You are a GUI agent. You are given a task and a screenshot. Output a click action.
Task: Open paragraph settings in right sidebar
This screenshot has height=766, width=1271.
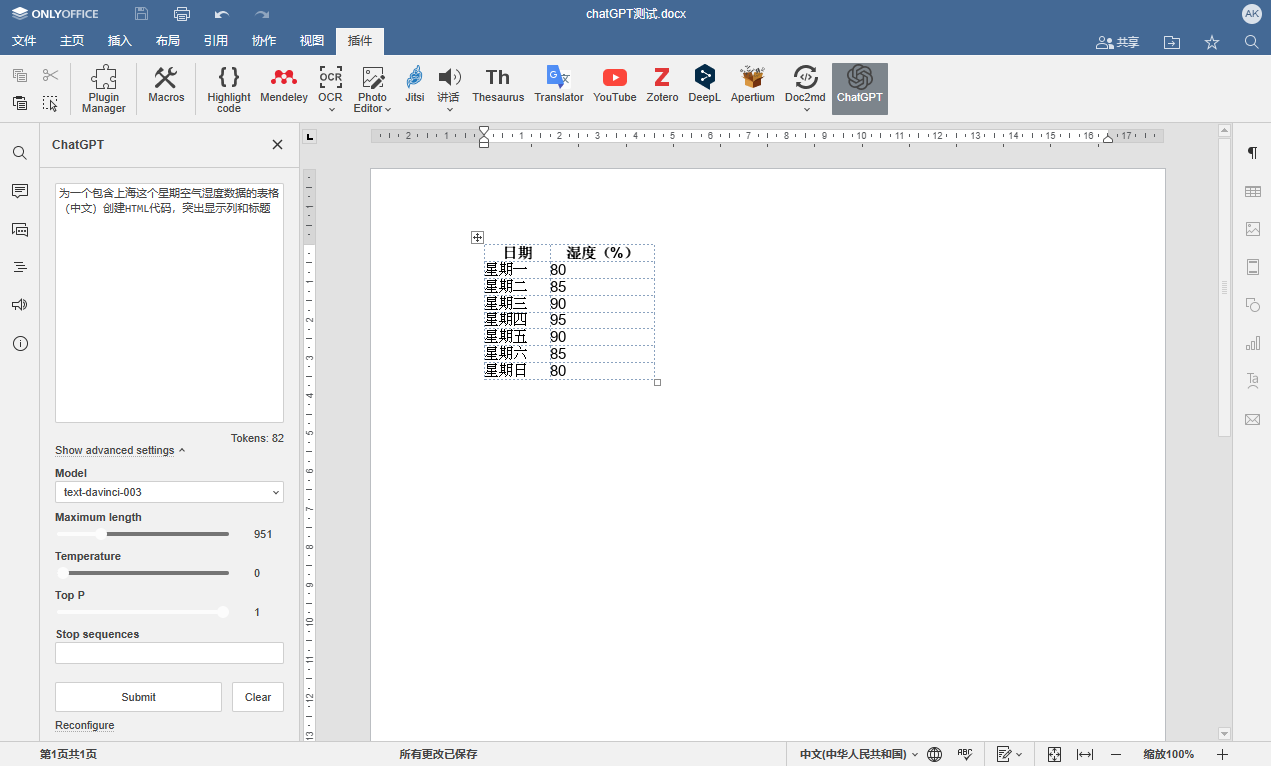tap(1252, 153)
